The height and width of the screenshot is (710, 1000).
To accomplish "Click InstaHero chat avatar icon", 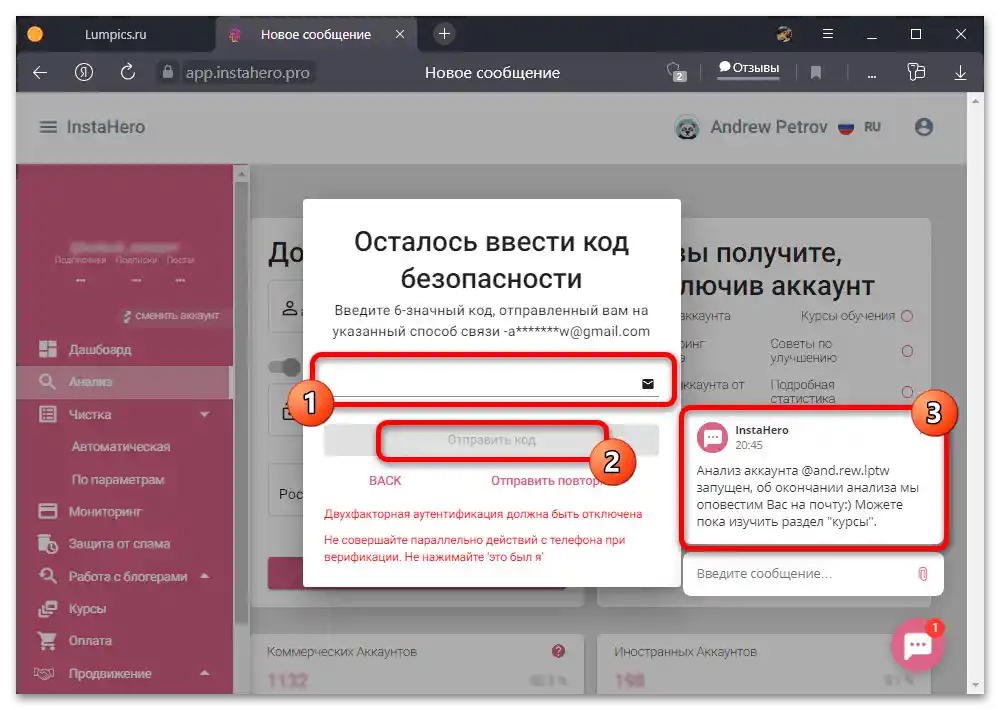I will [712, 438].
